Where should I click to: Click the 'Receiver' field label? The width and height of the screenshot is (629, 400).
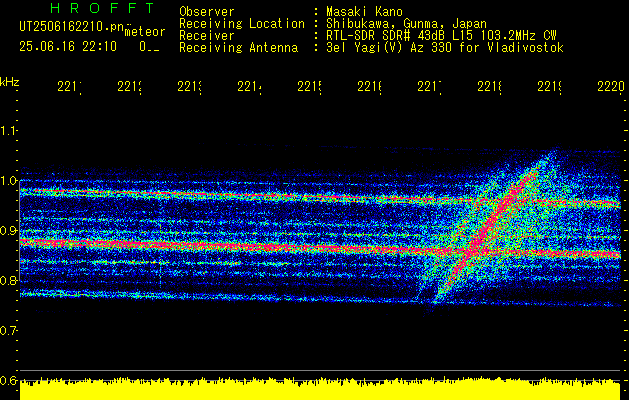207,36
